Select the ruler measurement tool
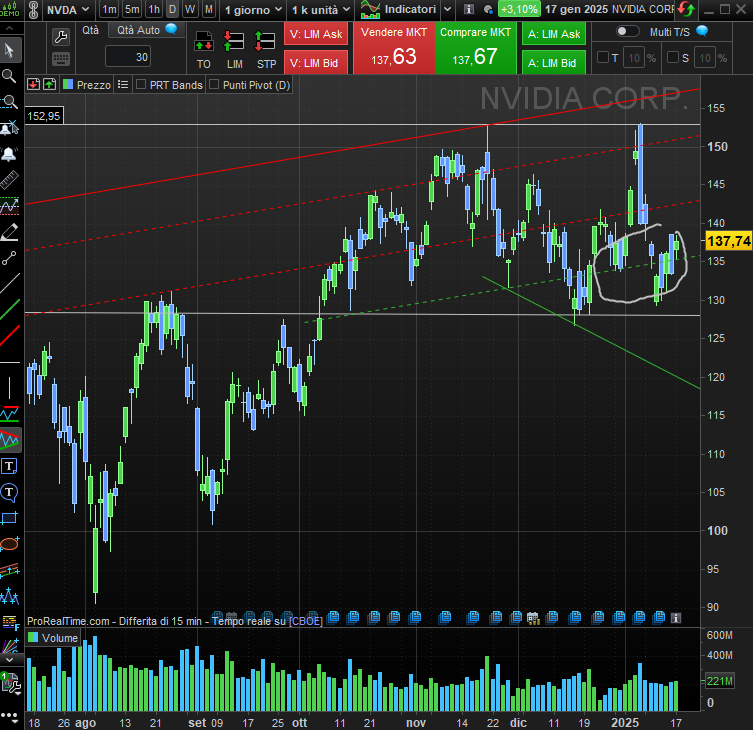Screen dimensions: 753x730 (10, 180)
